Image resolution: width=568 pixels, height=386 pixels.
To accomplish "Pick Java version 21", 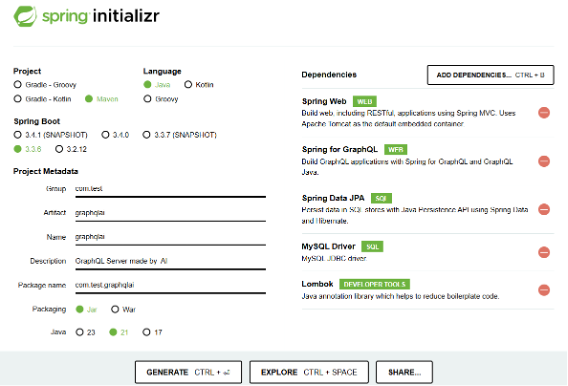I will click(x=119, y=332).
